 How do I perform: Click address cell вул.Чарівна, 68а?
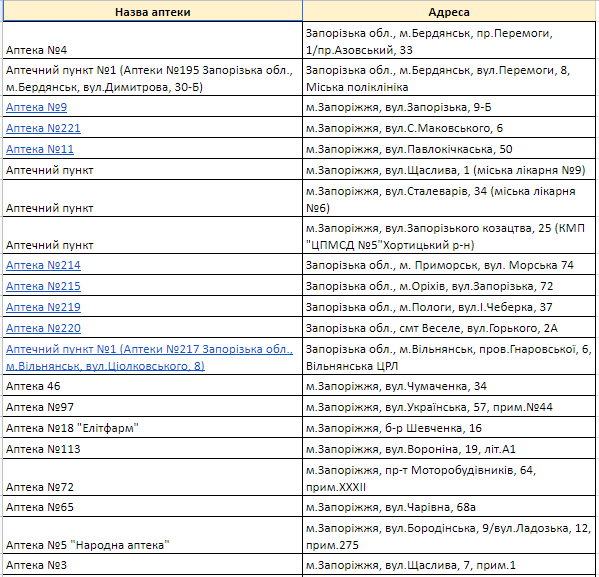pyautogui.click(x=449, y=506)
